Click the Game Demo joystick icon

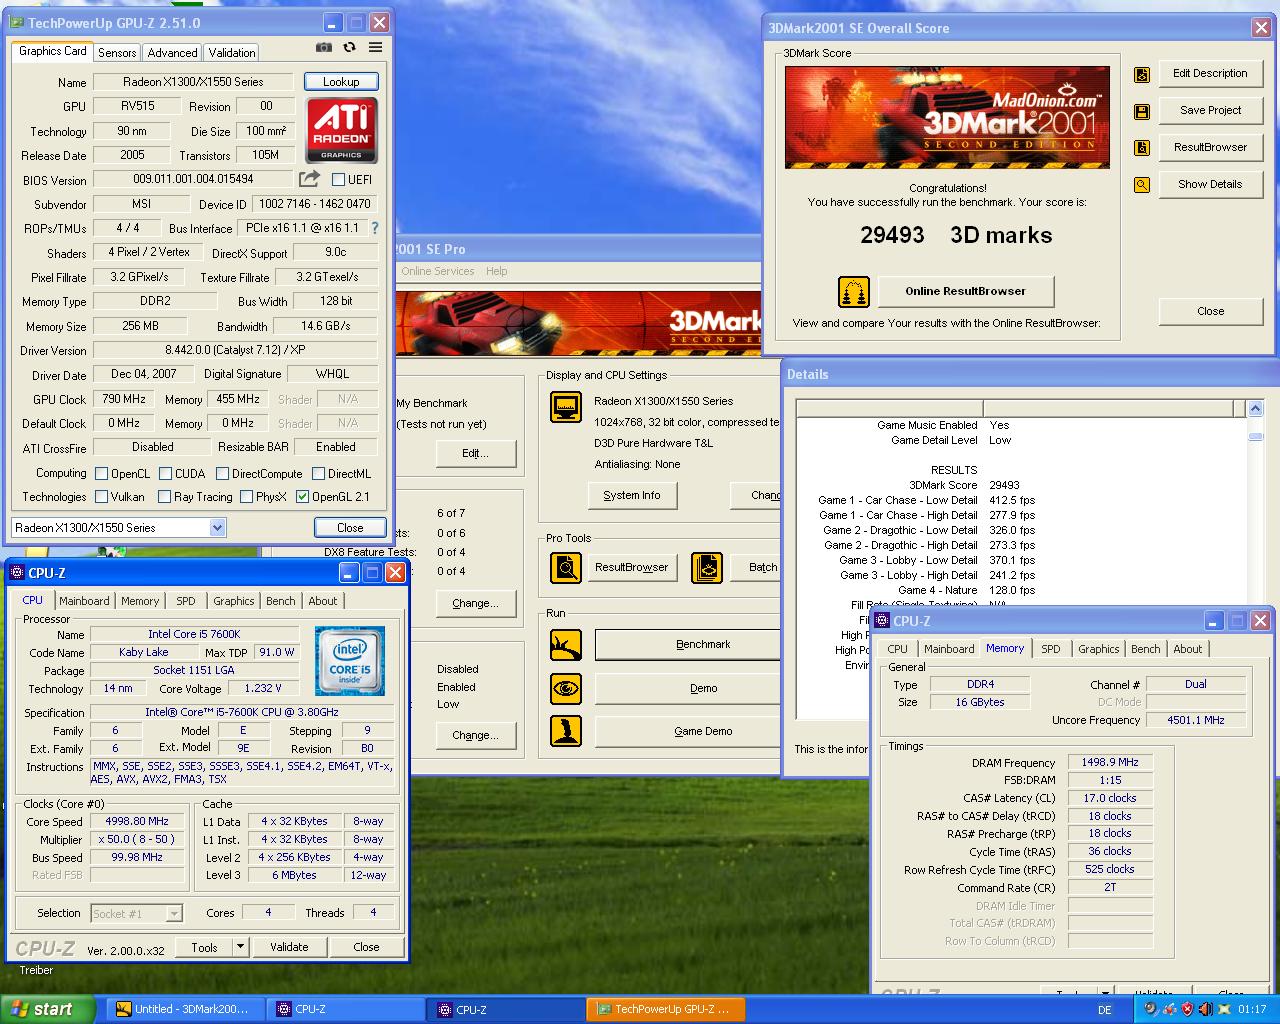[x=566, y=732]
